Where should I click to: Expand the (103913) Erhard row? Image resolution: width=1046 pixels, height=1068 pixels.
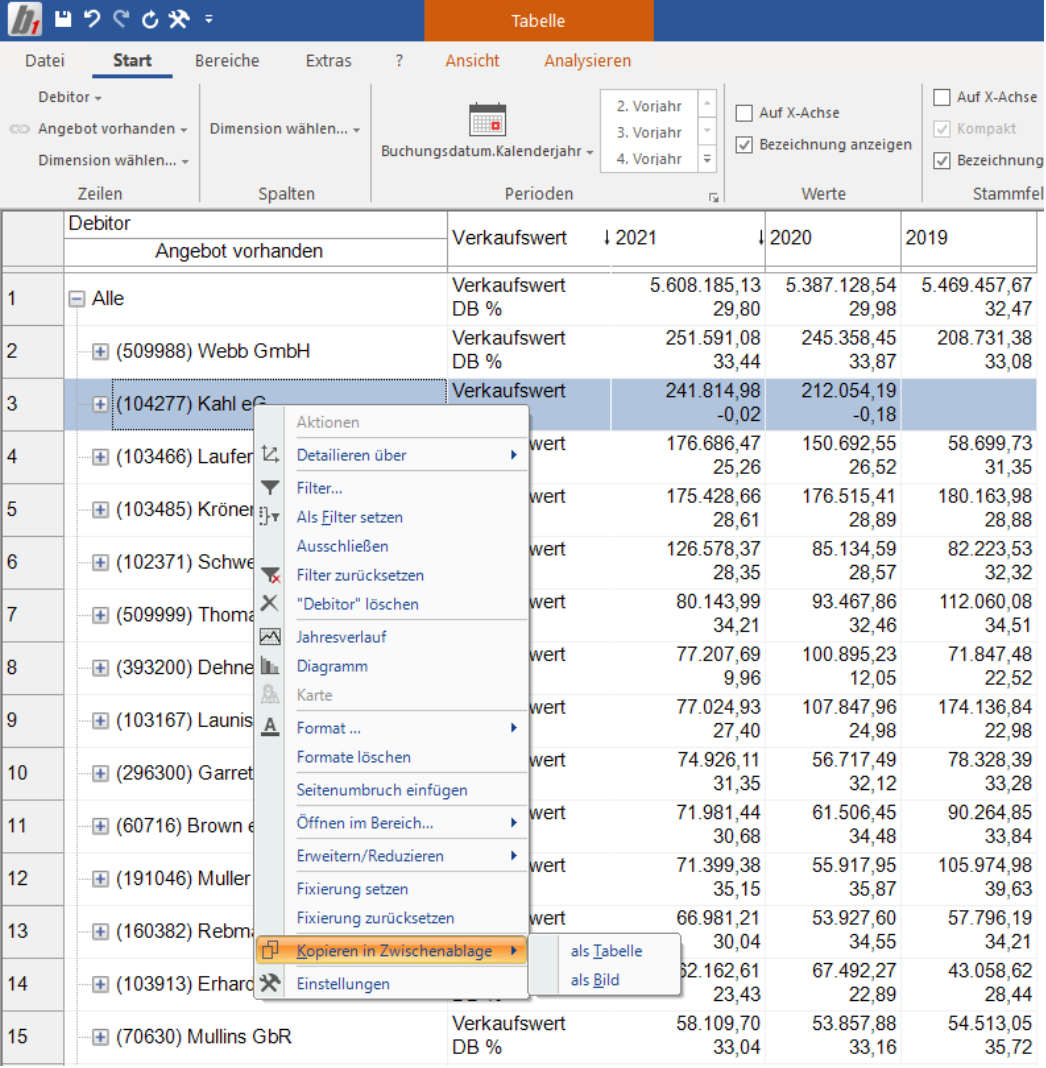point(100,984)
